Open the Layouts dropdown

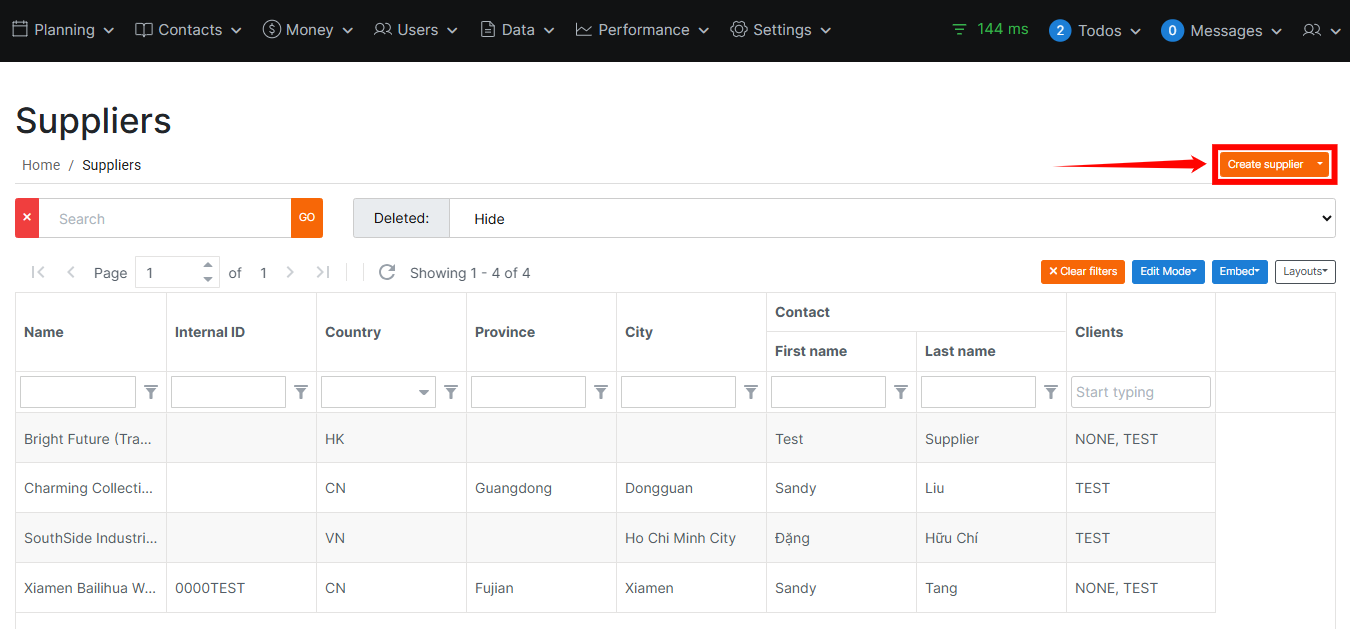pos(1305,272)
